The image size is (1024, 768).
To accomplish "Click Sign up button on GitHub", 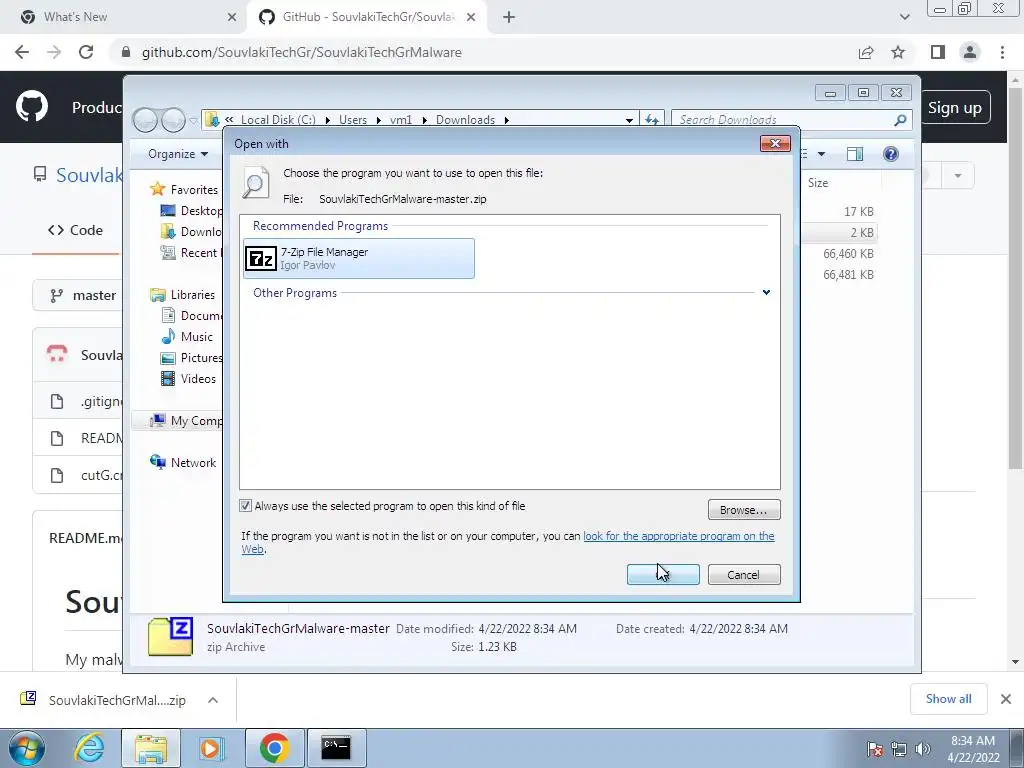I will [x=955, y=108].
